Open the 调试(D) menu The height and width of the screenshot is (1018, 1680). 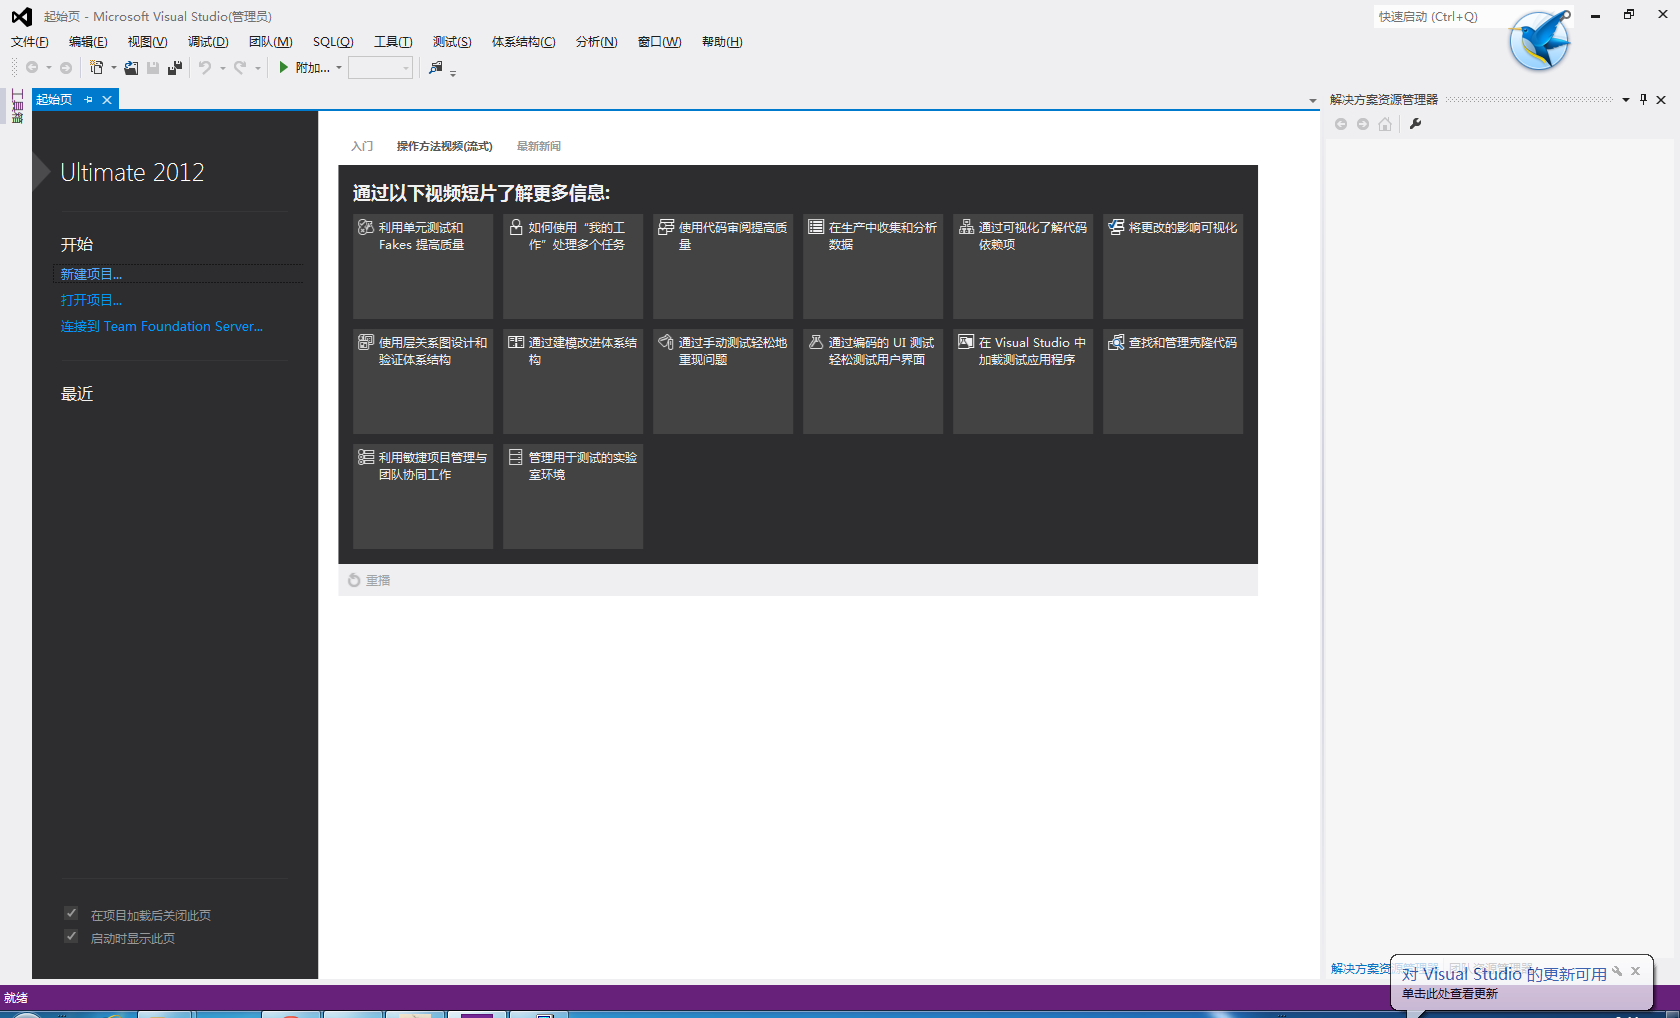pos(208,42)
